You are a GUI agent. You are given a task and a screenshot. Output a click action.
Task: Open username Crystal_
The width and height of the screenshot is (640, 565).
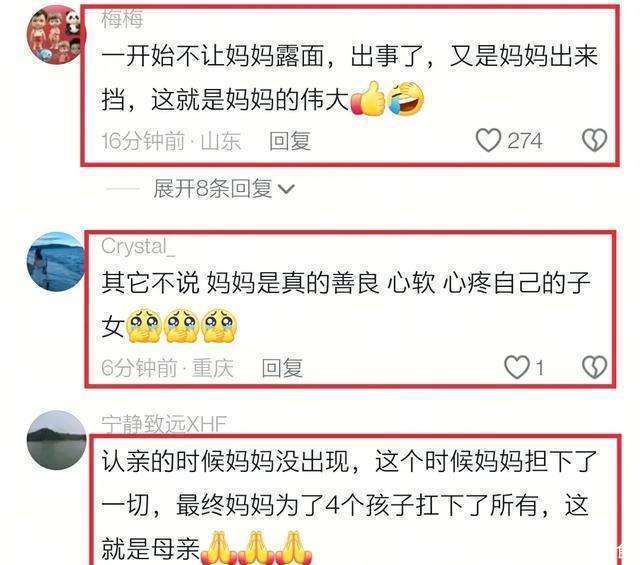point(138,247)
